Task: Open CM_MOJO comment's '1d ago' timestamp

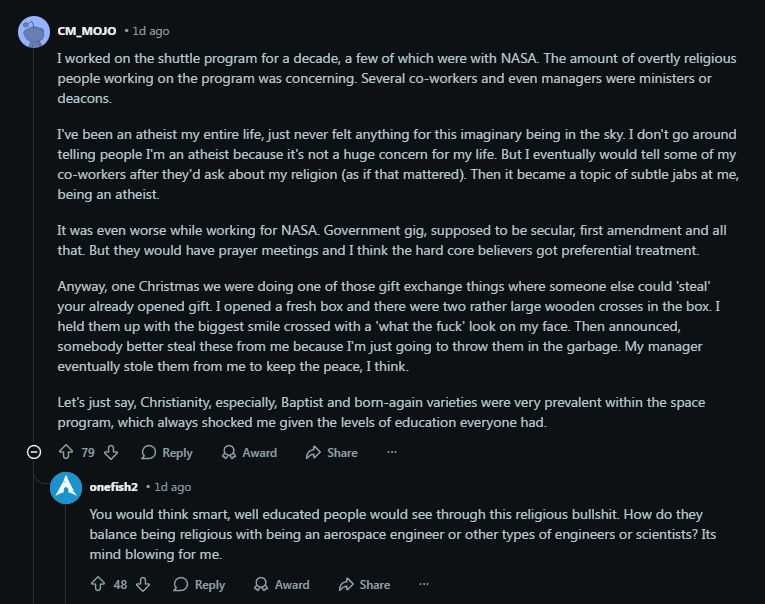Action: (x=150, y=31)
